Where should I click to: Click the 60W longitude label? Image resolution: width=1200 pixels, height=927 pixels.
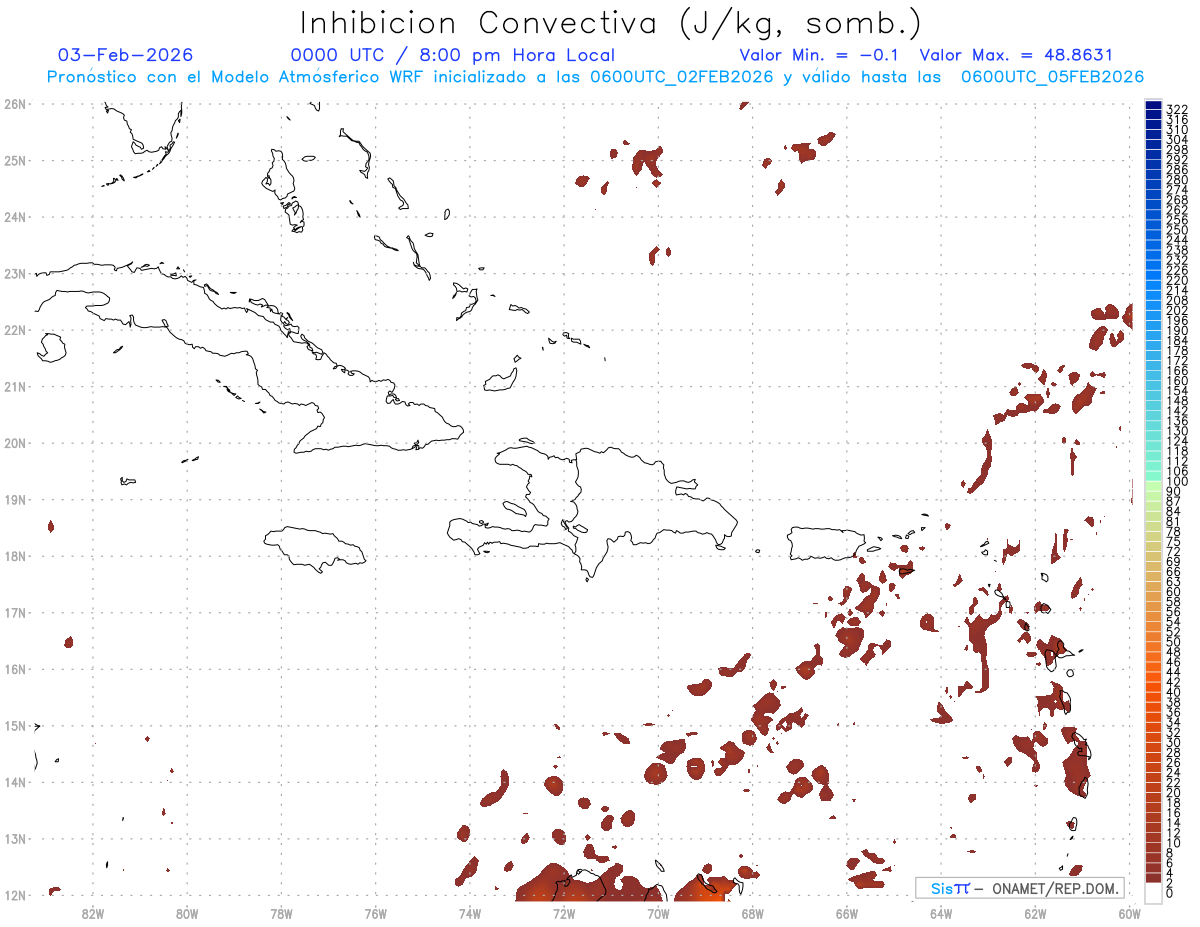click(1129, 913)
